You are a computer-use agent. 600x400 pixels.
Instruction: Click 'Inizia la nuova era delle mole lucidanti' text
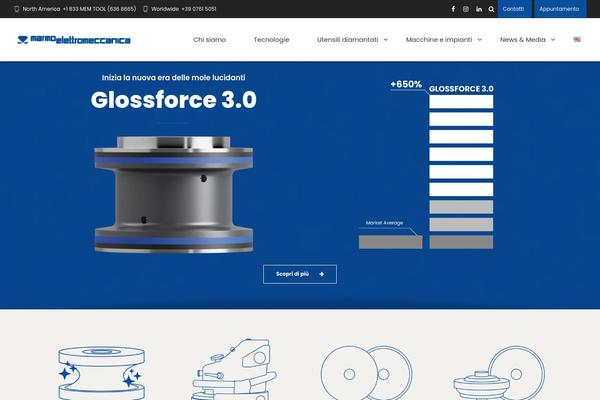tap(173, 77)
